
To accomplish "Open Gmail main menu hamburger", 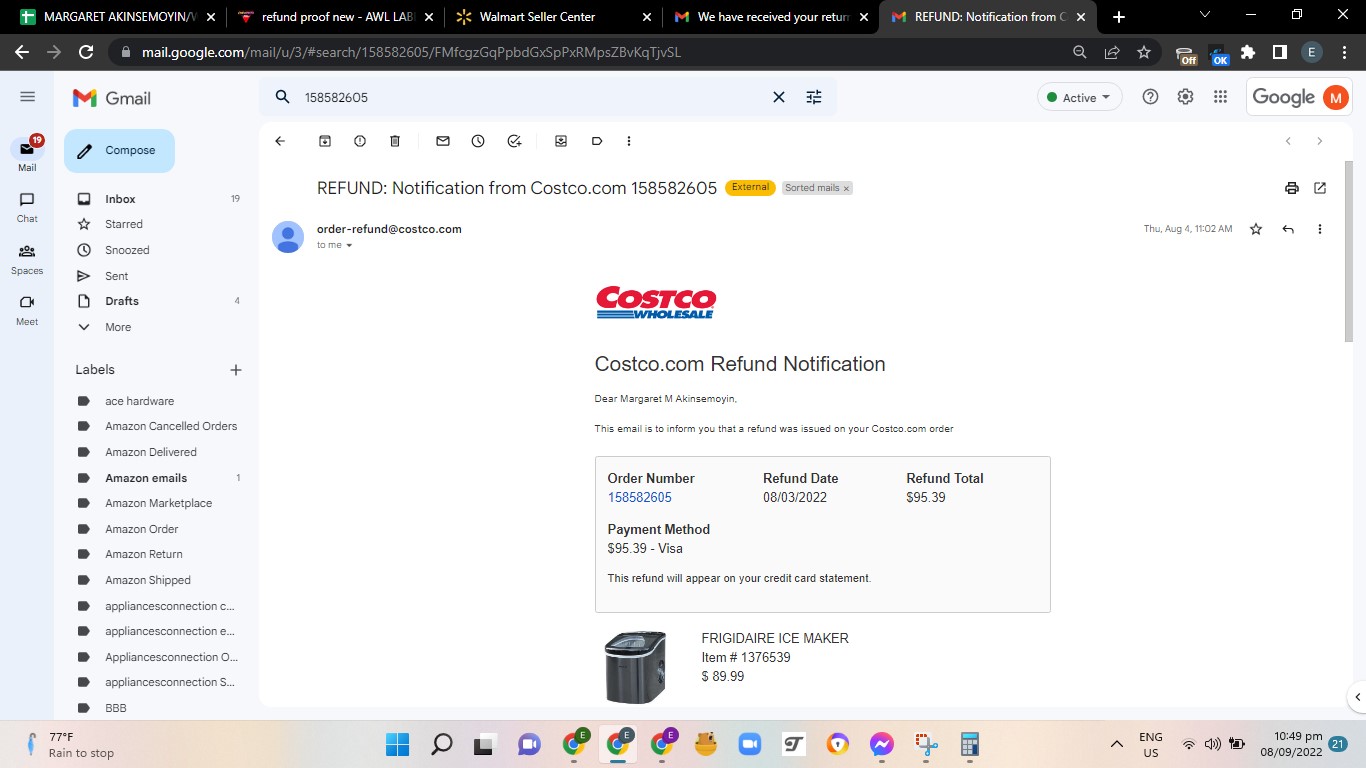I will (28, 97).
